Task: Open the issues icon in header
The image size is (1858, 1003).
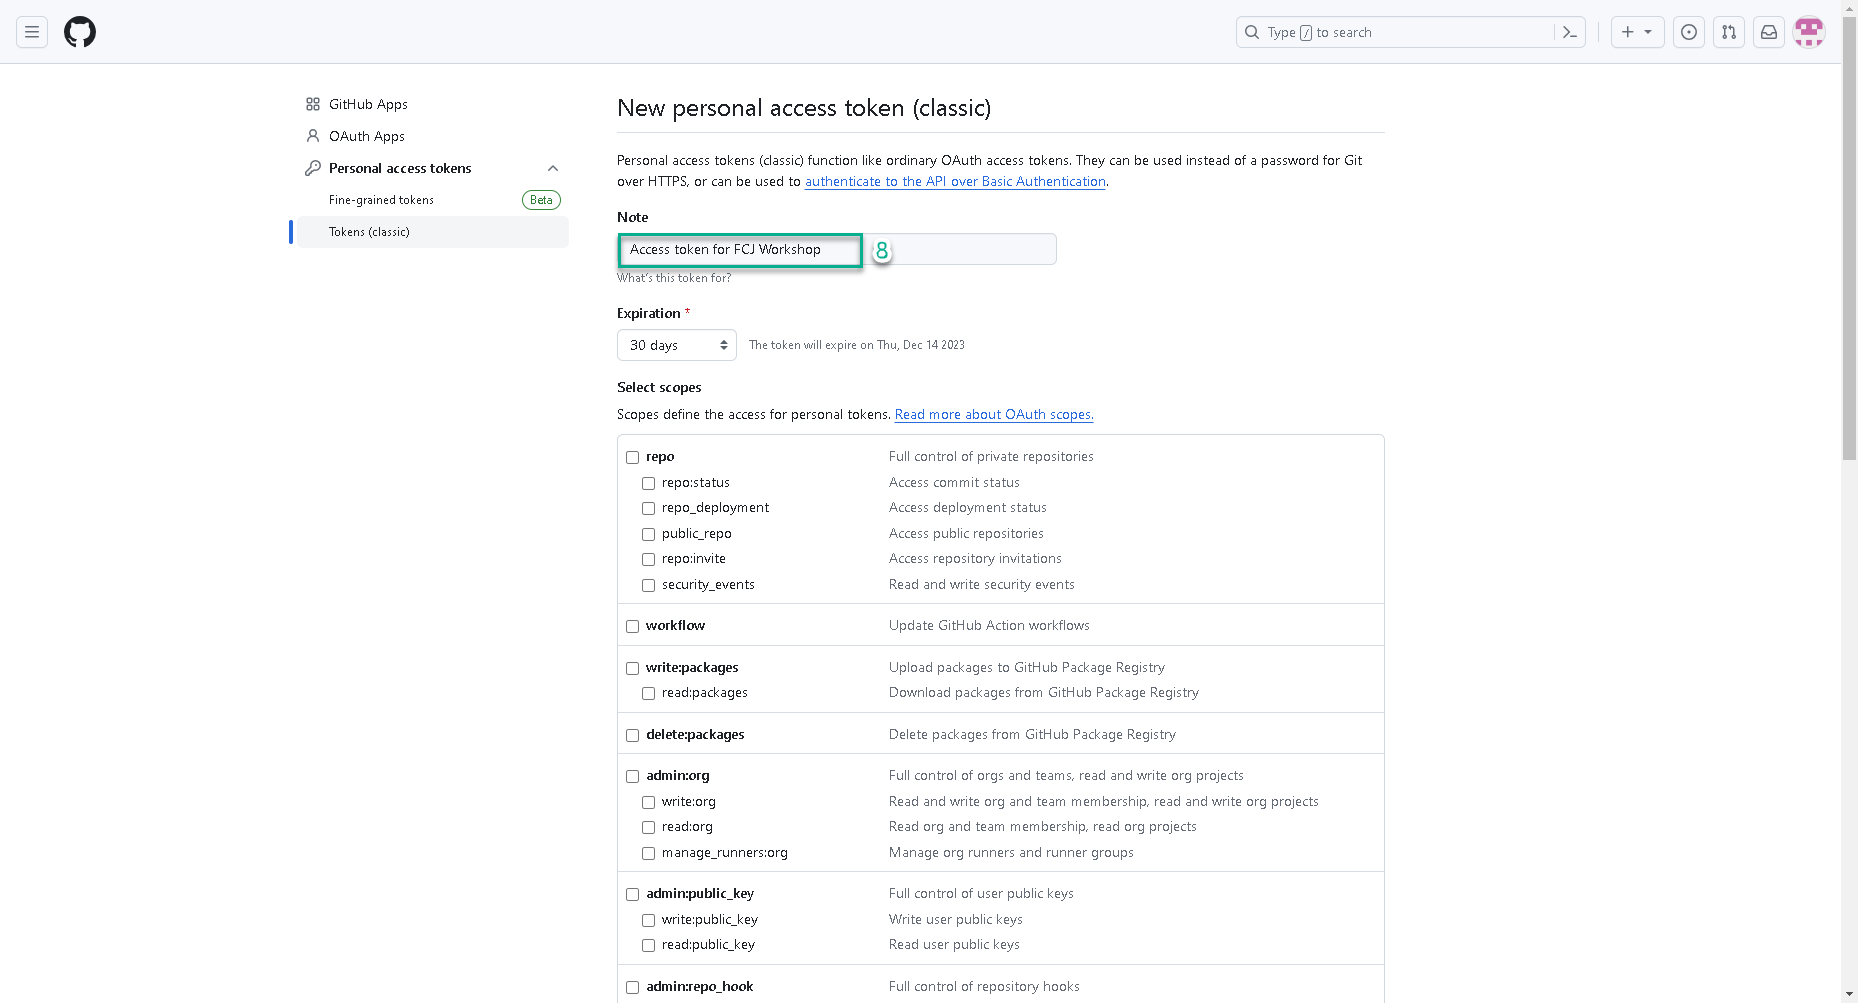Action: (x=1689, y=32)
